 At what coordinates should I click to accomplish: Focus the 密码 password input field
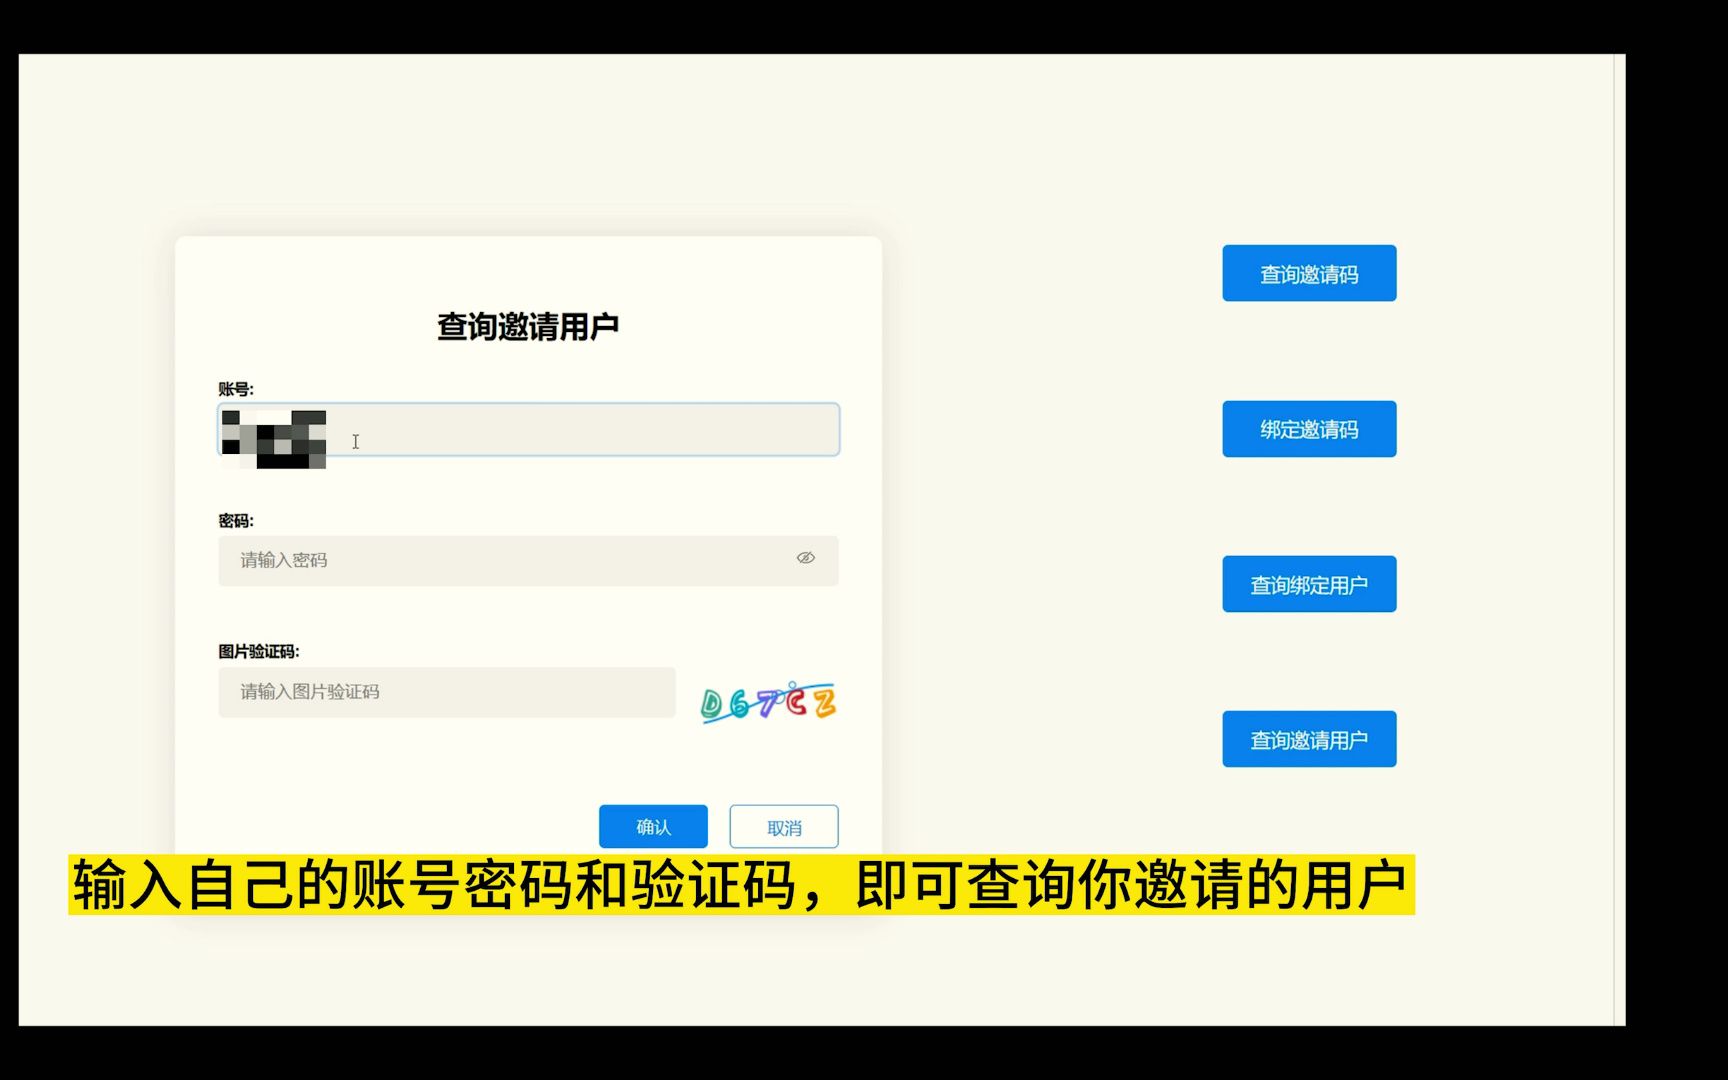pos(529,561)
